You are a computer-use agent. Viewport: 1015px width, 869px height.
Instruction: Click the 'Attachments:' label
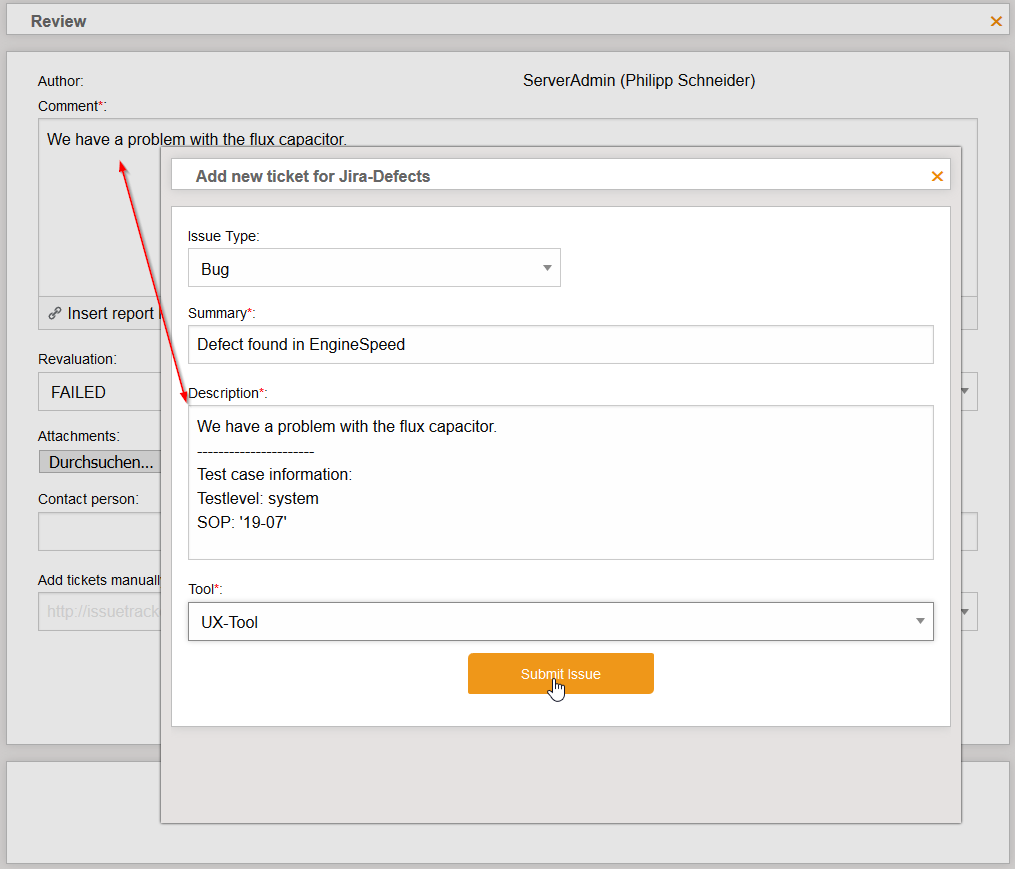(78, 436)
